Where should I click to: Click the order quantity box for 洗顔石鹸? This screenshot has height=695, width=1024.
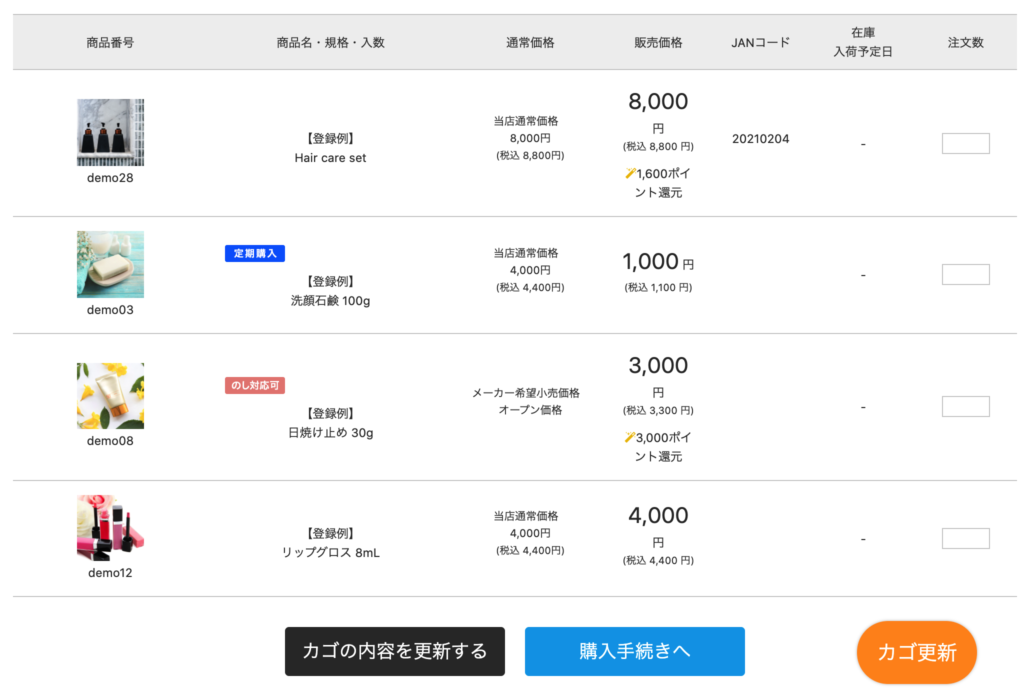(965, 275)
